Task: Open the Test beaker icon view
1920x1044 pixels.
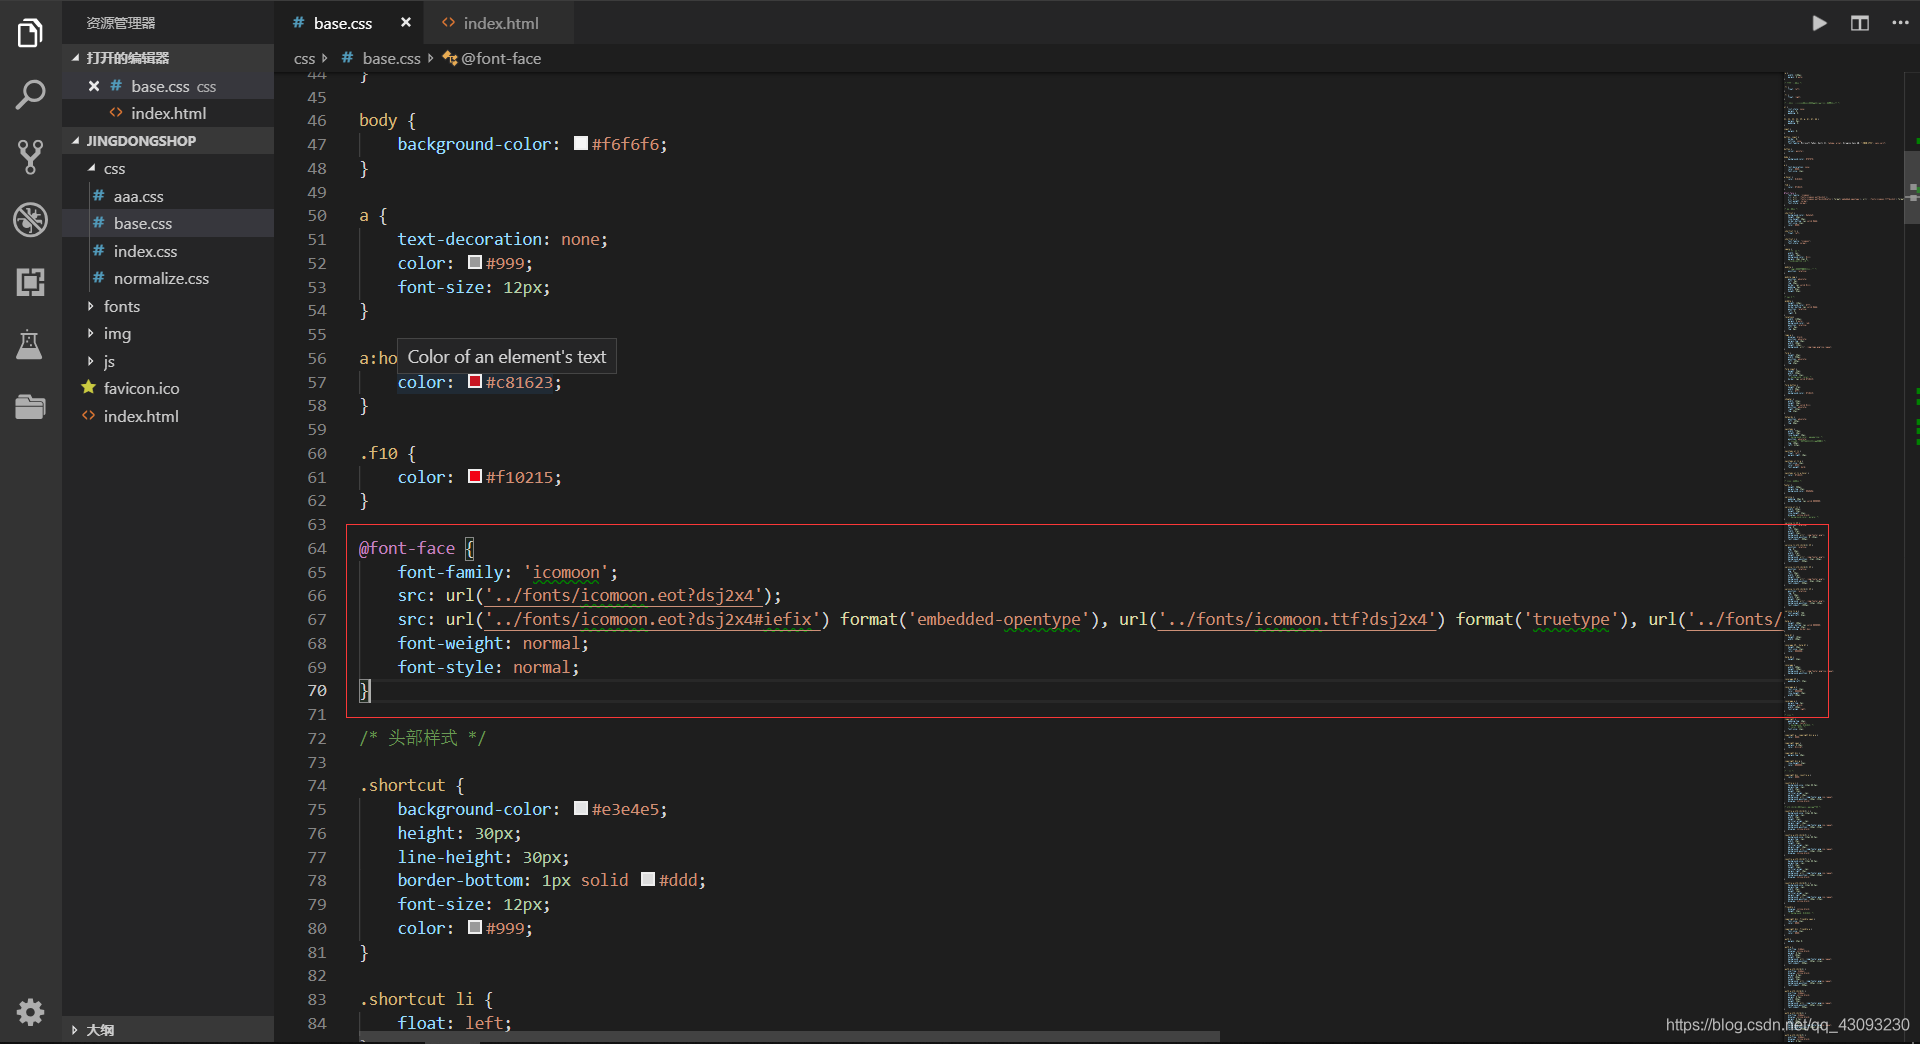Action: click(30, 344)
